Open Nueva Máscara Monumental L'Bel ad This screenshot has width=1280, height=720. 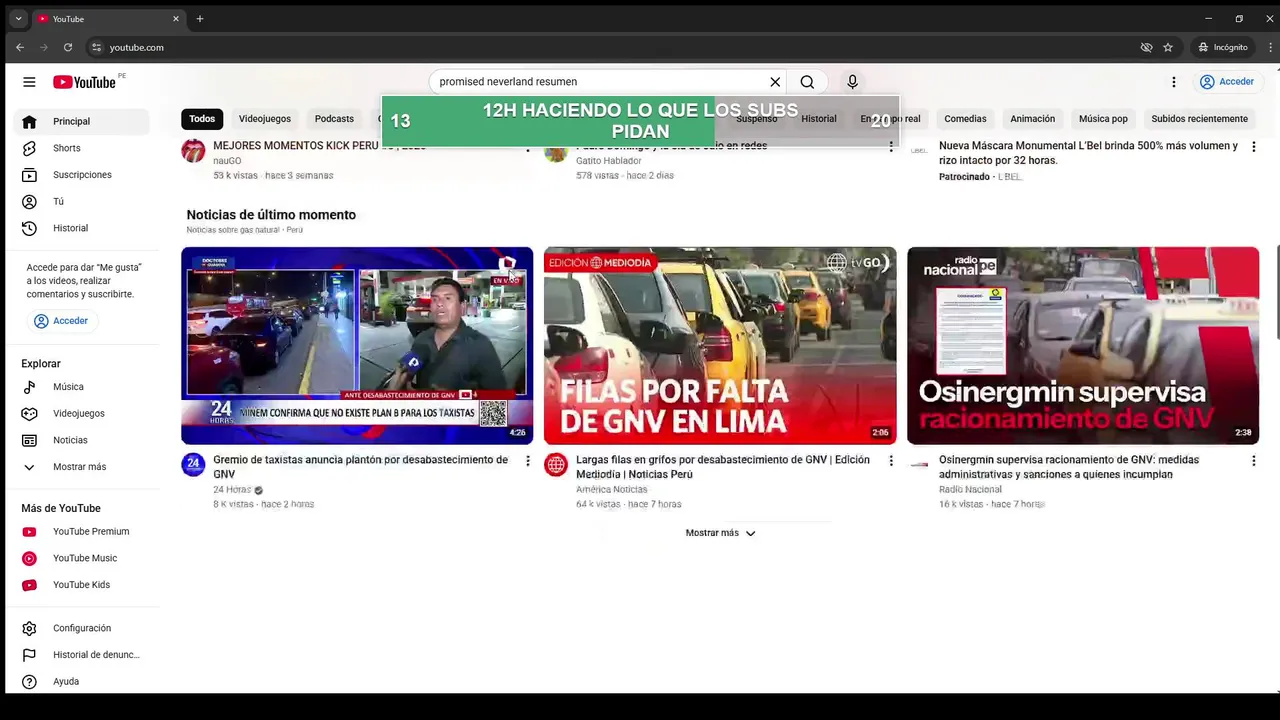(x=1088, y=153)
